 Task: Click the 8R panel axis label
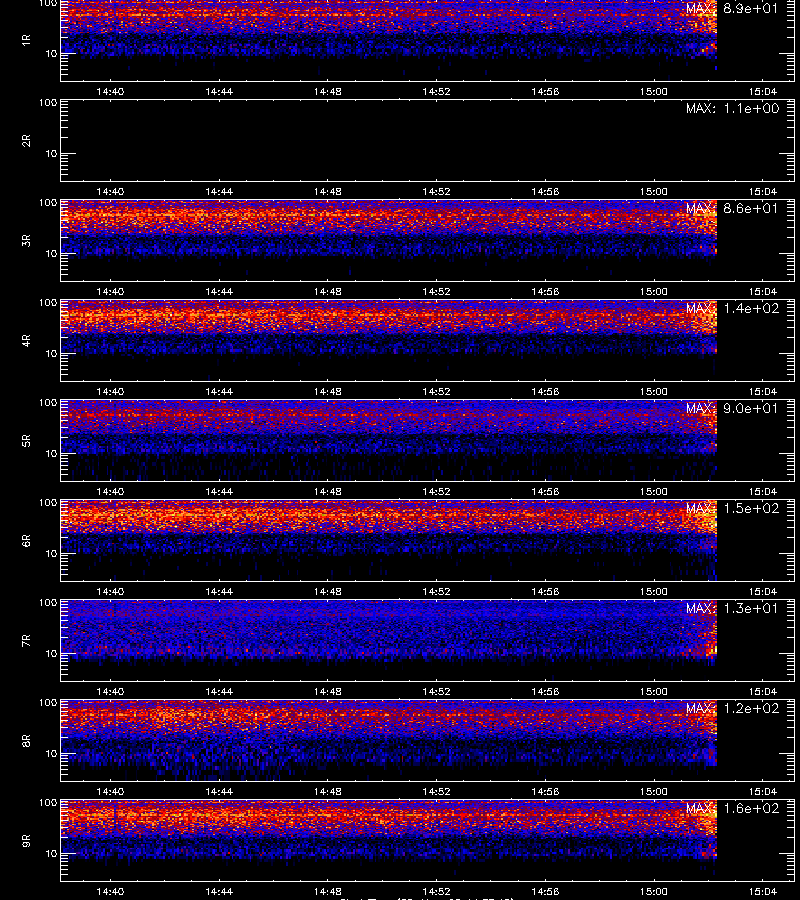pos(26,740)
